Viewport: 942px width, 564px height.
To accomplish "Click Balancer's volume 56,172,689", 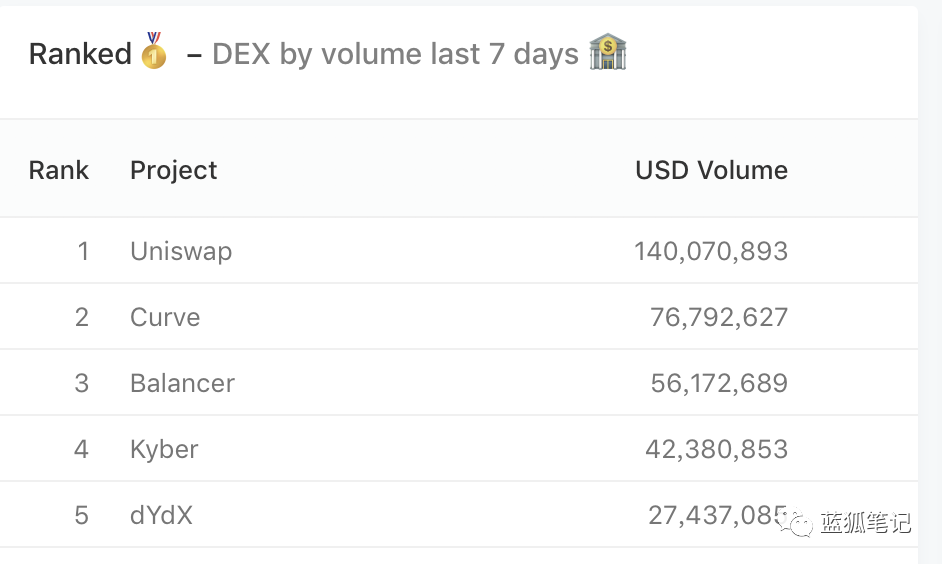I will [719, 383].
